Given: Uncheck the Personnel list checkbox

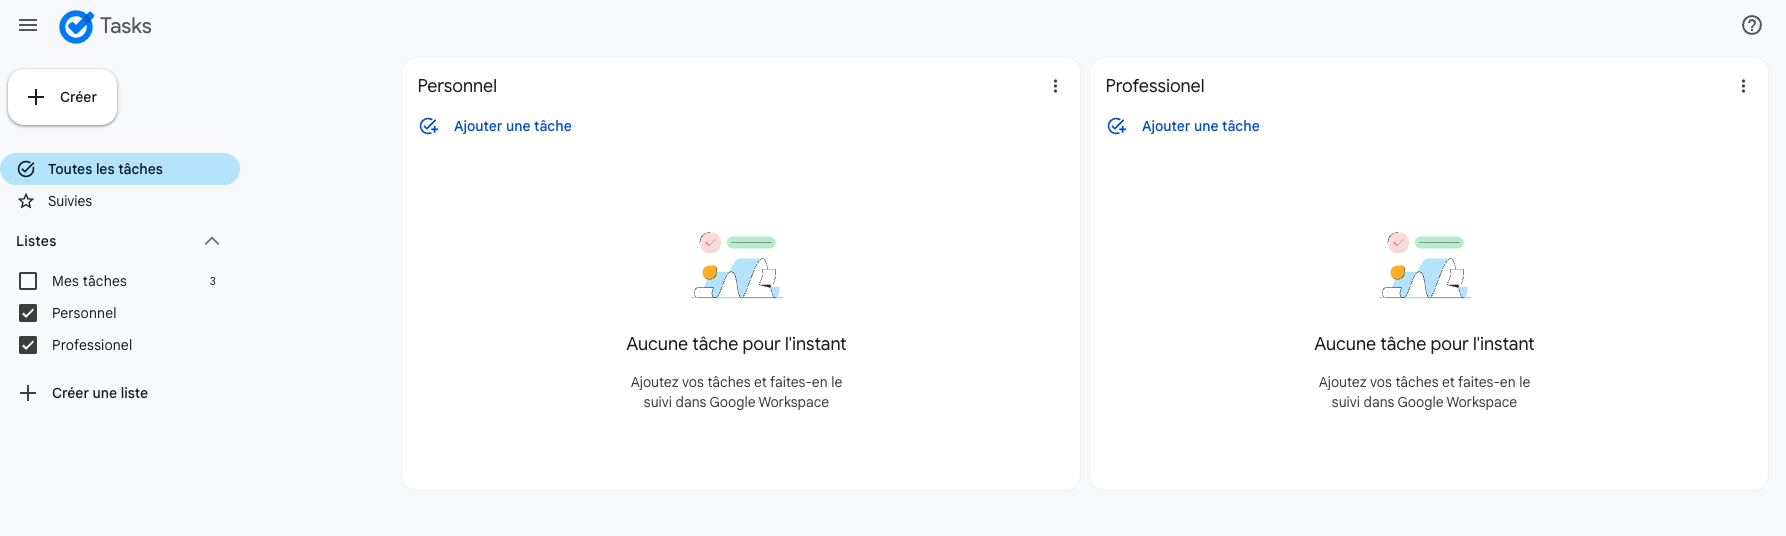Looking at the screenshot, I should [28, 313].
